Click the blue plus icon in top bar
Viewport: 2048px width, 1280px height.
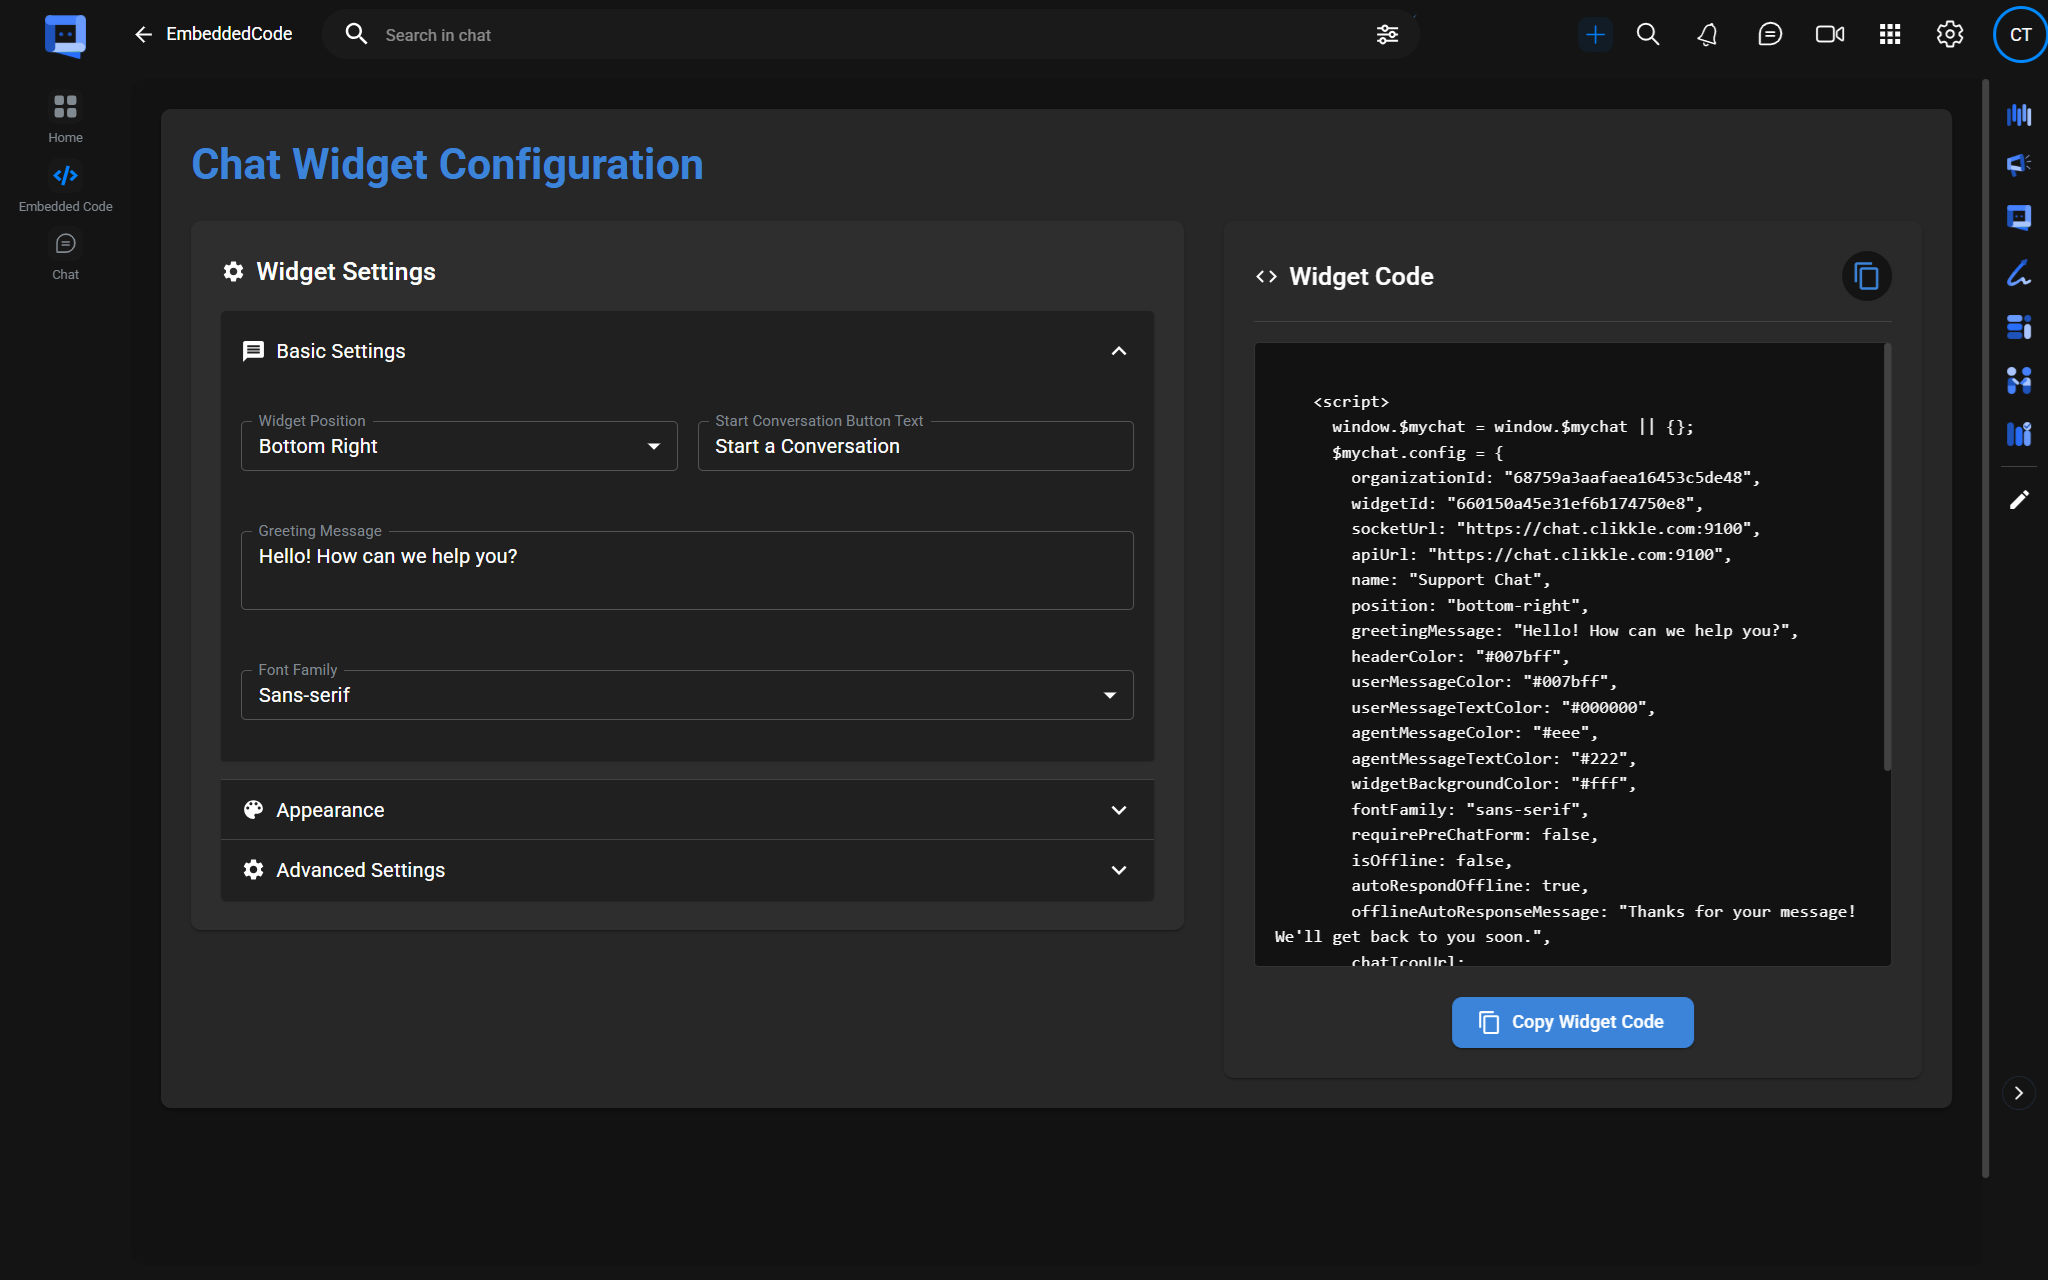point(1595,35)
